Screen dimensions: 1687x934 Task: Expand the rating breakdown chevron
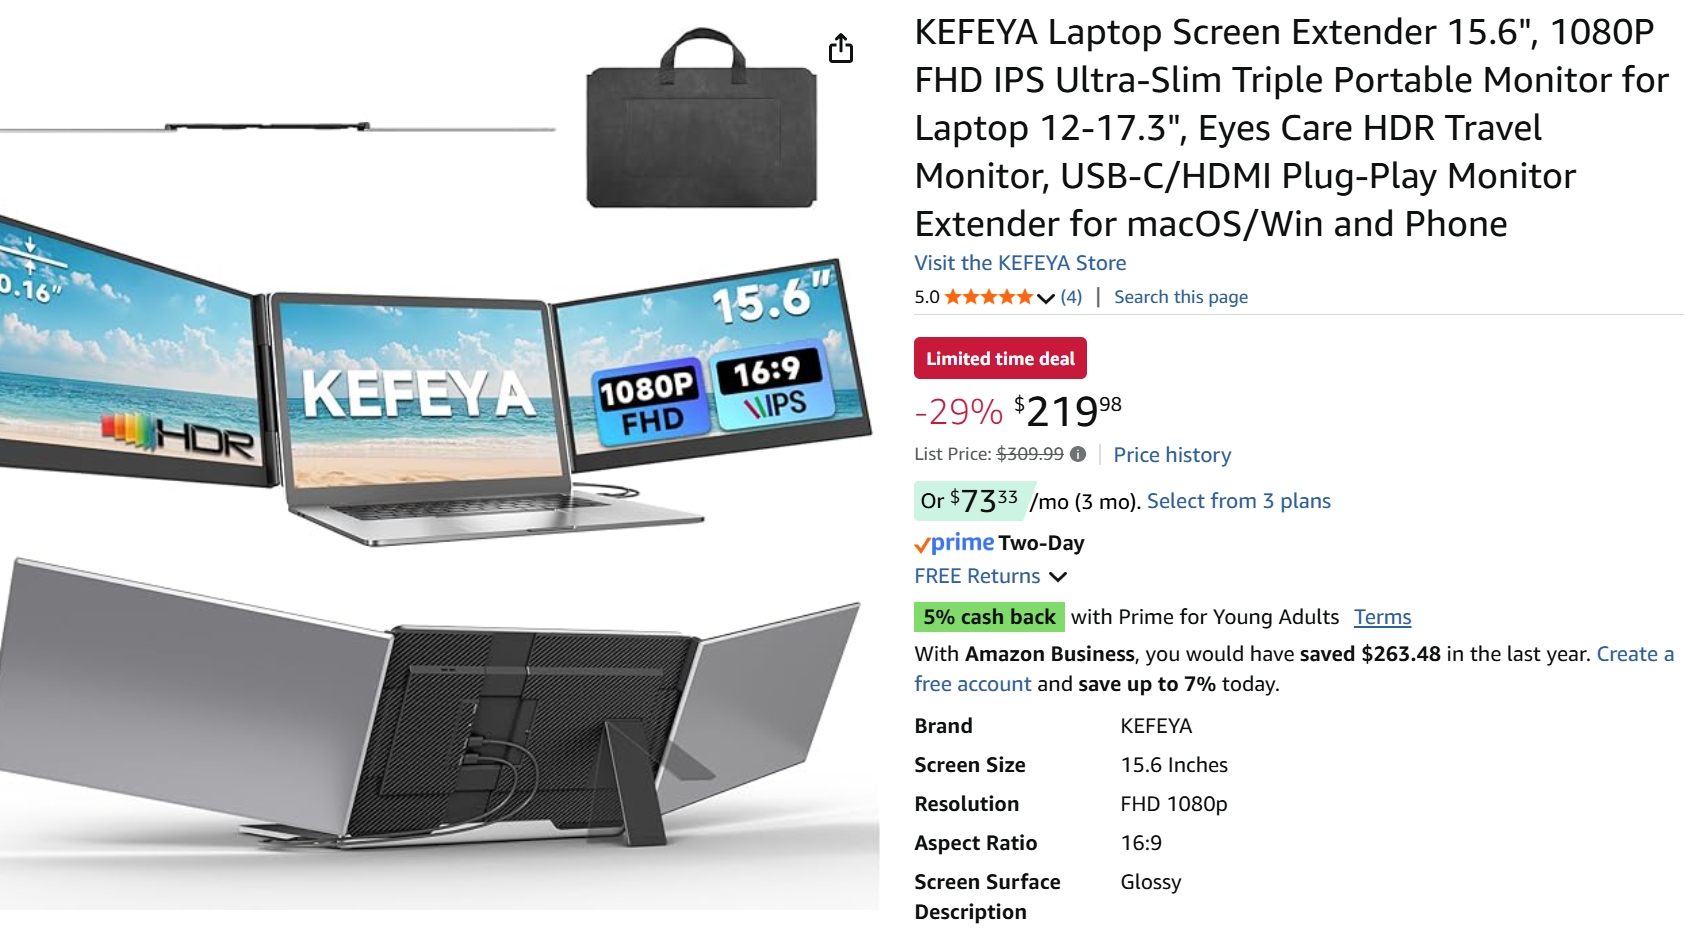[x=1046, y=298]
